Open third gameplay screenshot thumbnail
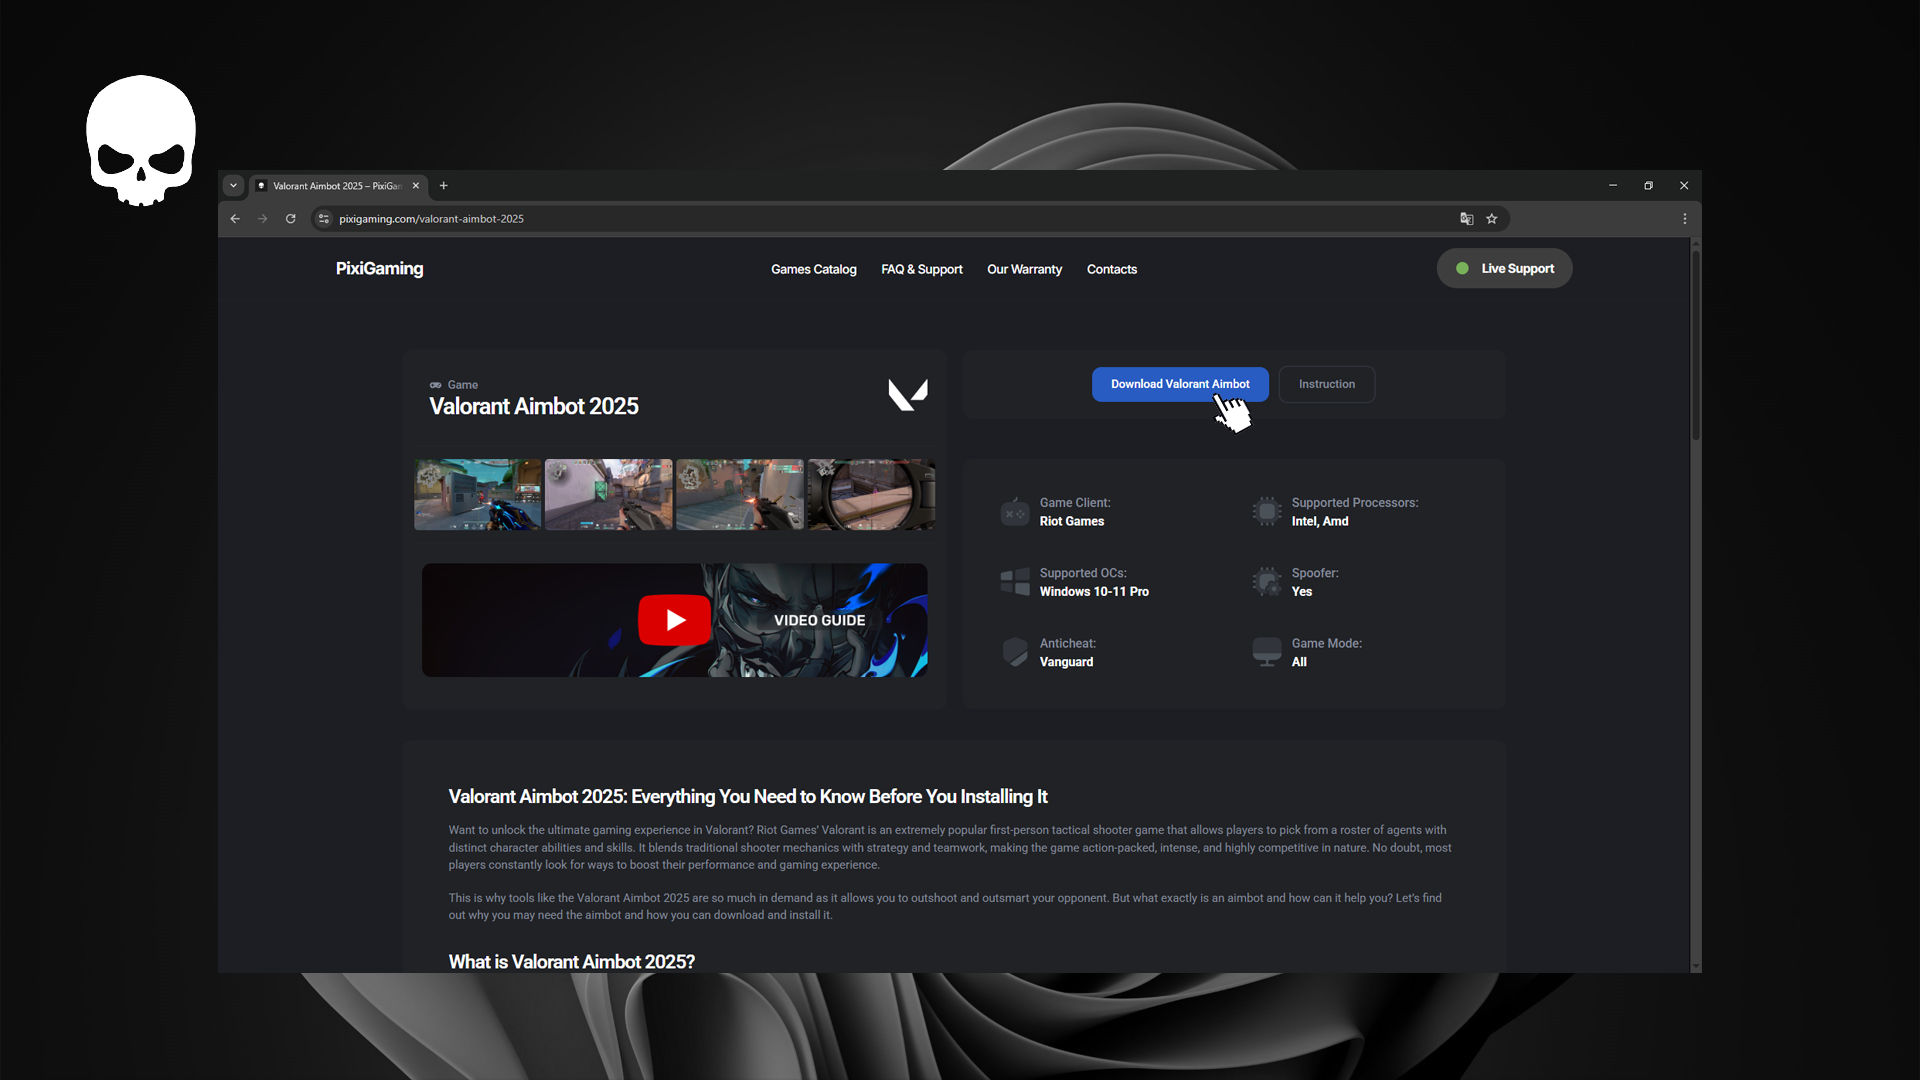This screenshot has width=1920, height=1080. coord(740,494)
